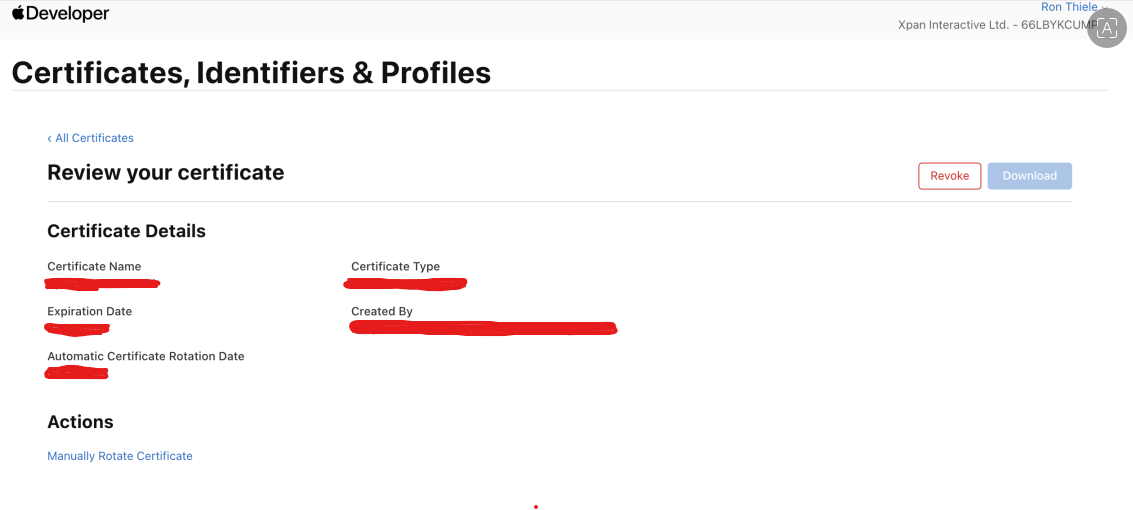Download the certificate
The height and width of the screenshot is (510, 1133).
tap(1030, 176)
